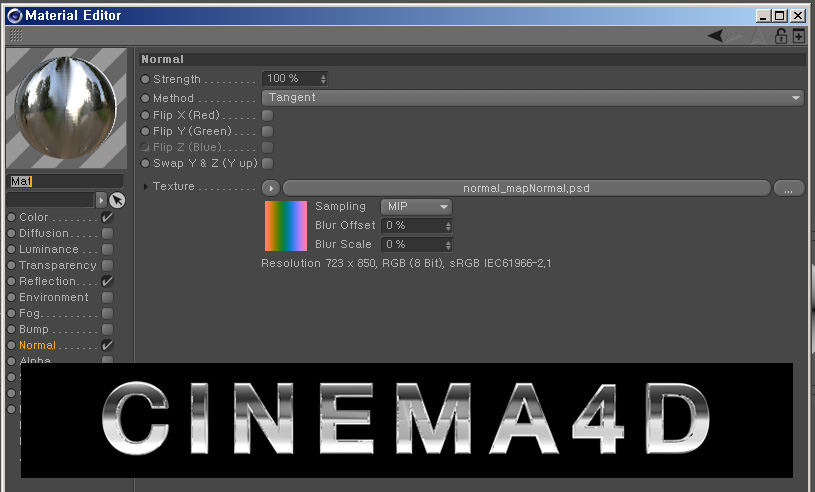815x492 pixels.
Task: Click the Method animation dot
Action: pyautogui.click(x=145, y=98)
